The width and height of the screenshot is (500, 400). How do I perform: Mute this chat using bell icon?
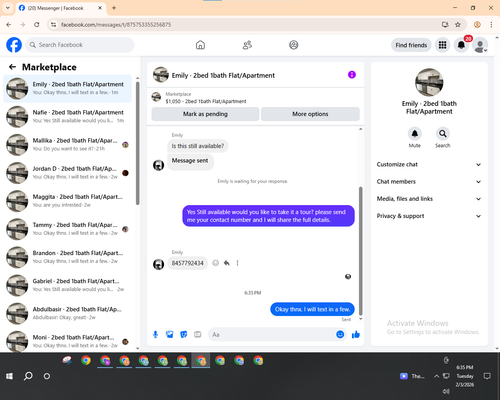tap(415, 134)
